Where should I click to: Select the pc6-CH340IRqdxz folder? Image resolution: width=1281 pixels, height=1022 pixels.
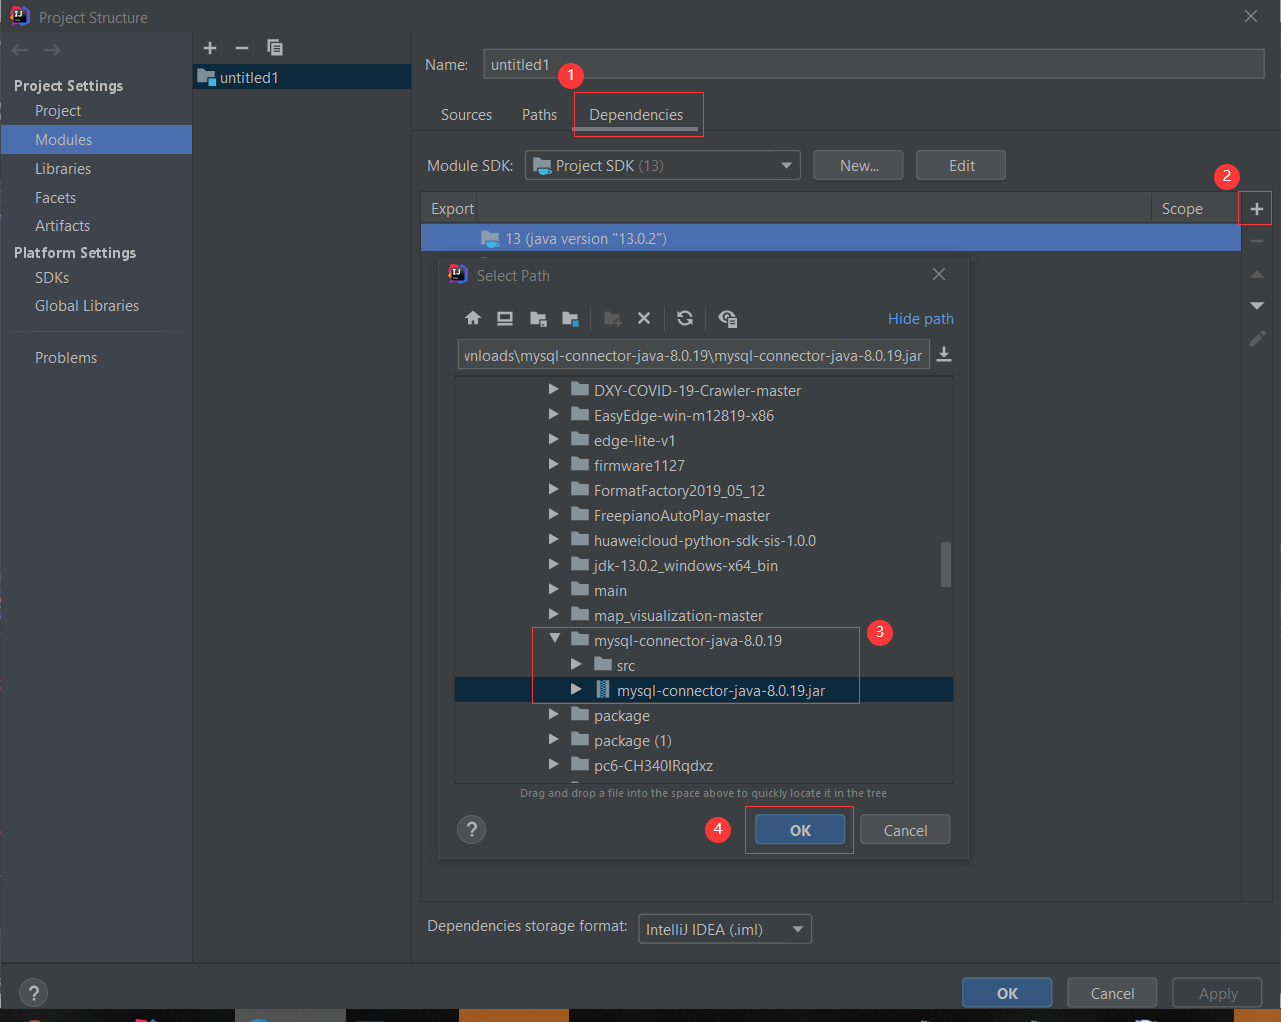click(x=653, y=765)
